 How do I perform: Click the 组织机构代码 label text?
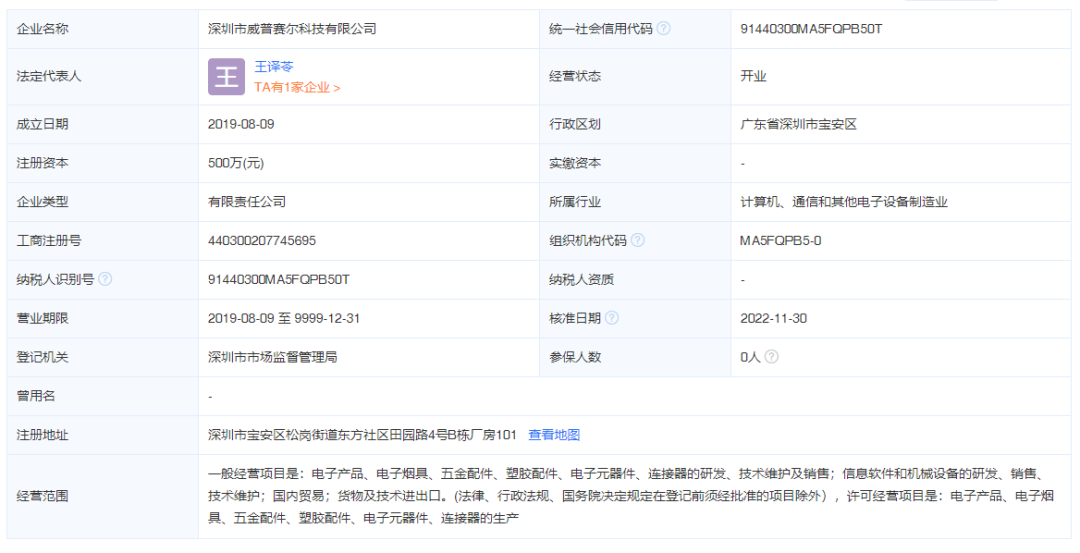pos(588,240)
